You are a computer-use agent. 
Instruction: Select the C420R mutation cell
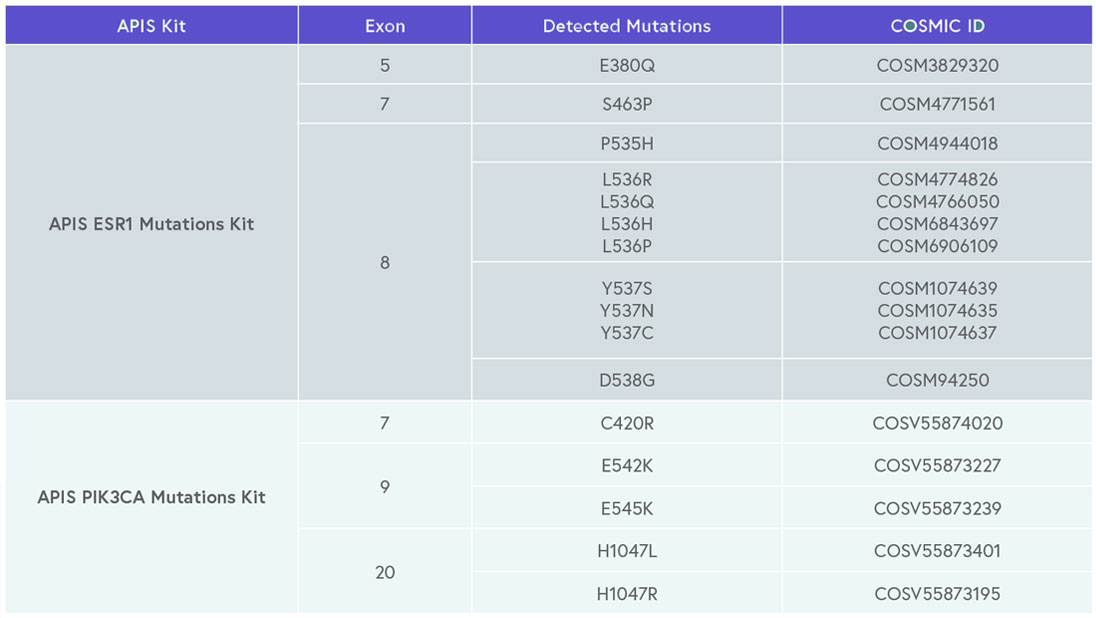click(x=627, y=423)
